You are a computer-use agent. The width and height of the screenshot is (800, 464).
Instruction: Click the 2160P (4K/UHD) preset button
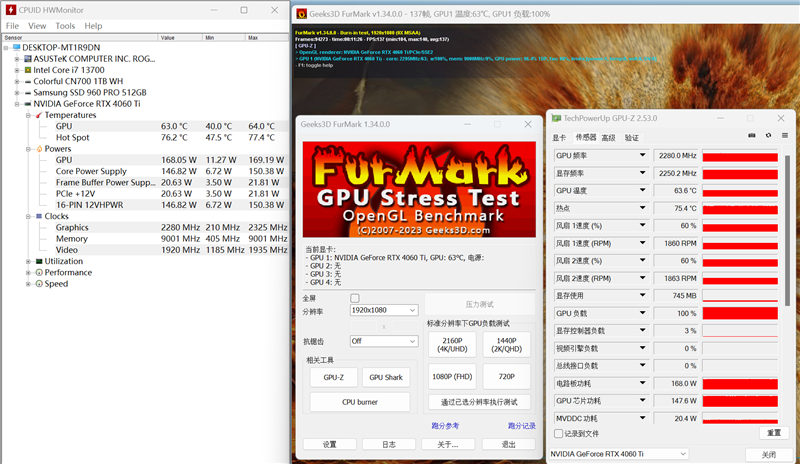(452, 345)
